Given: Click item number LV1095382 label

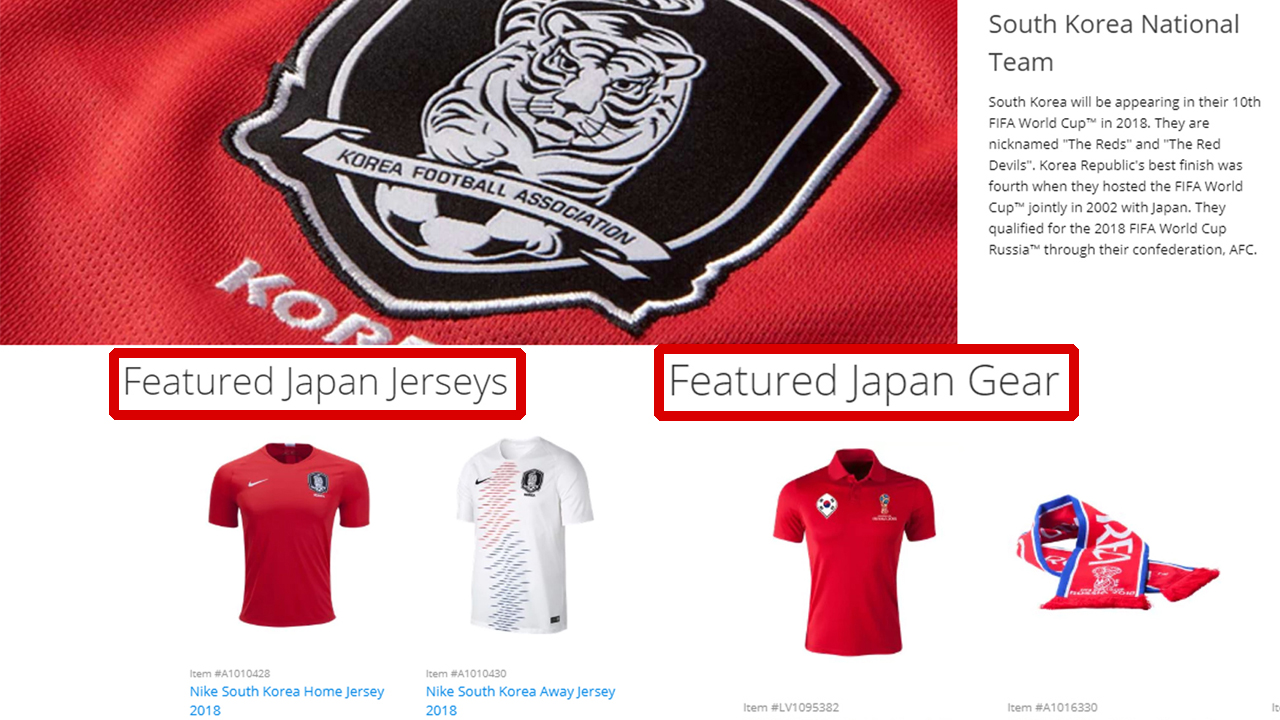Looking at the screenshot, I should (791, 708).
